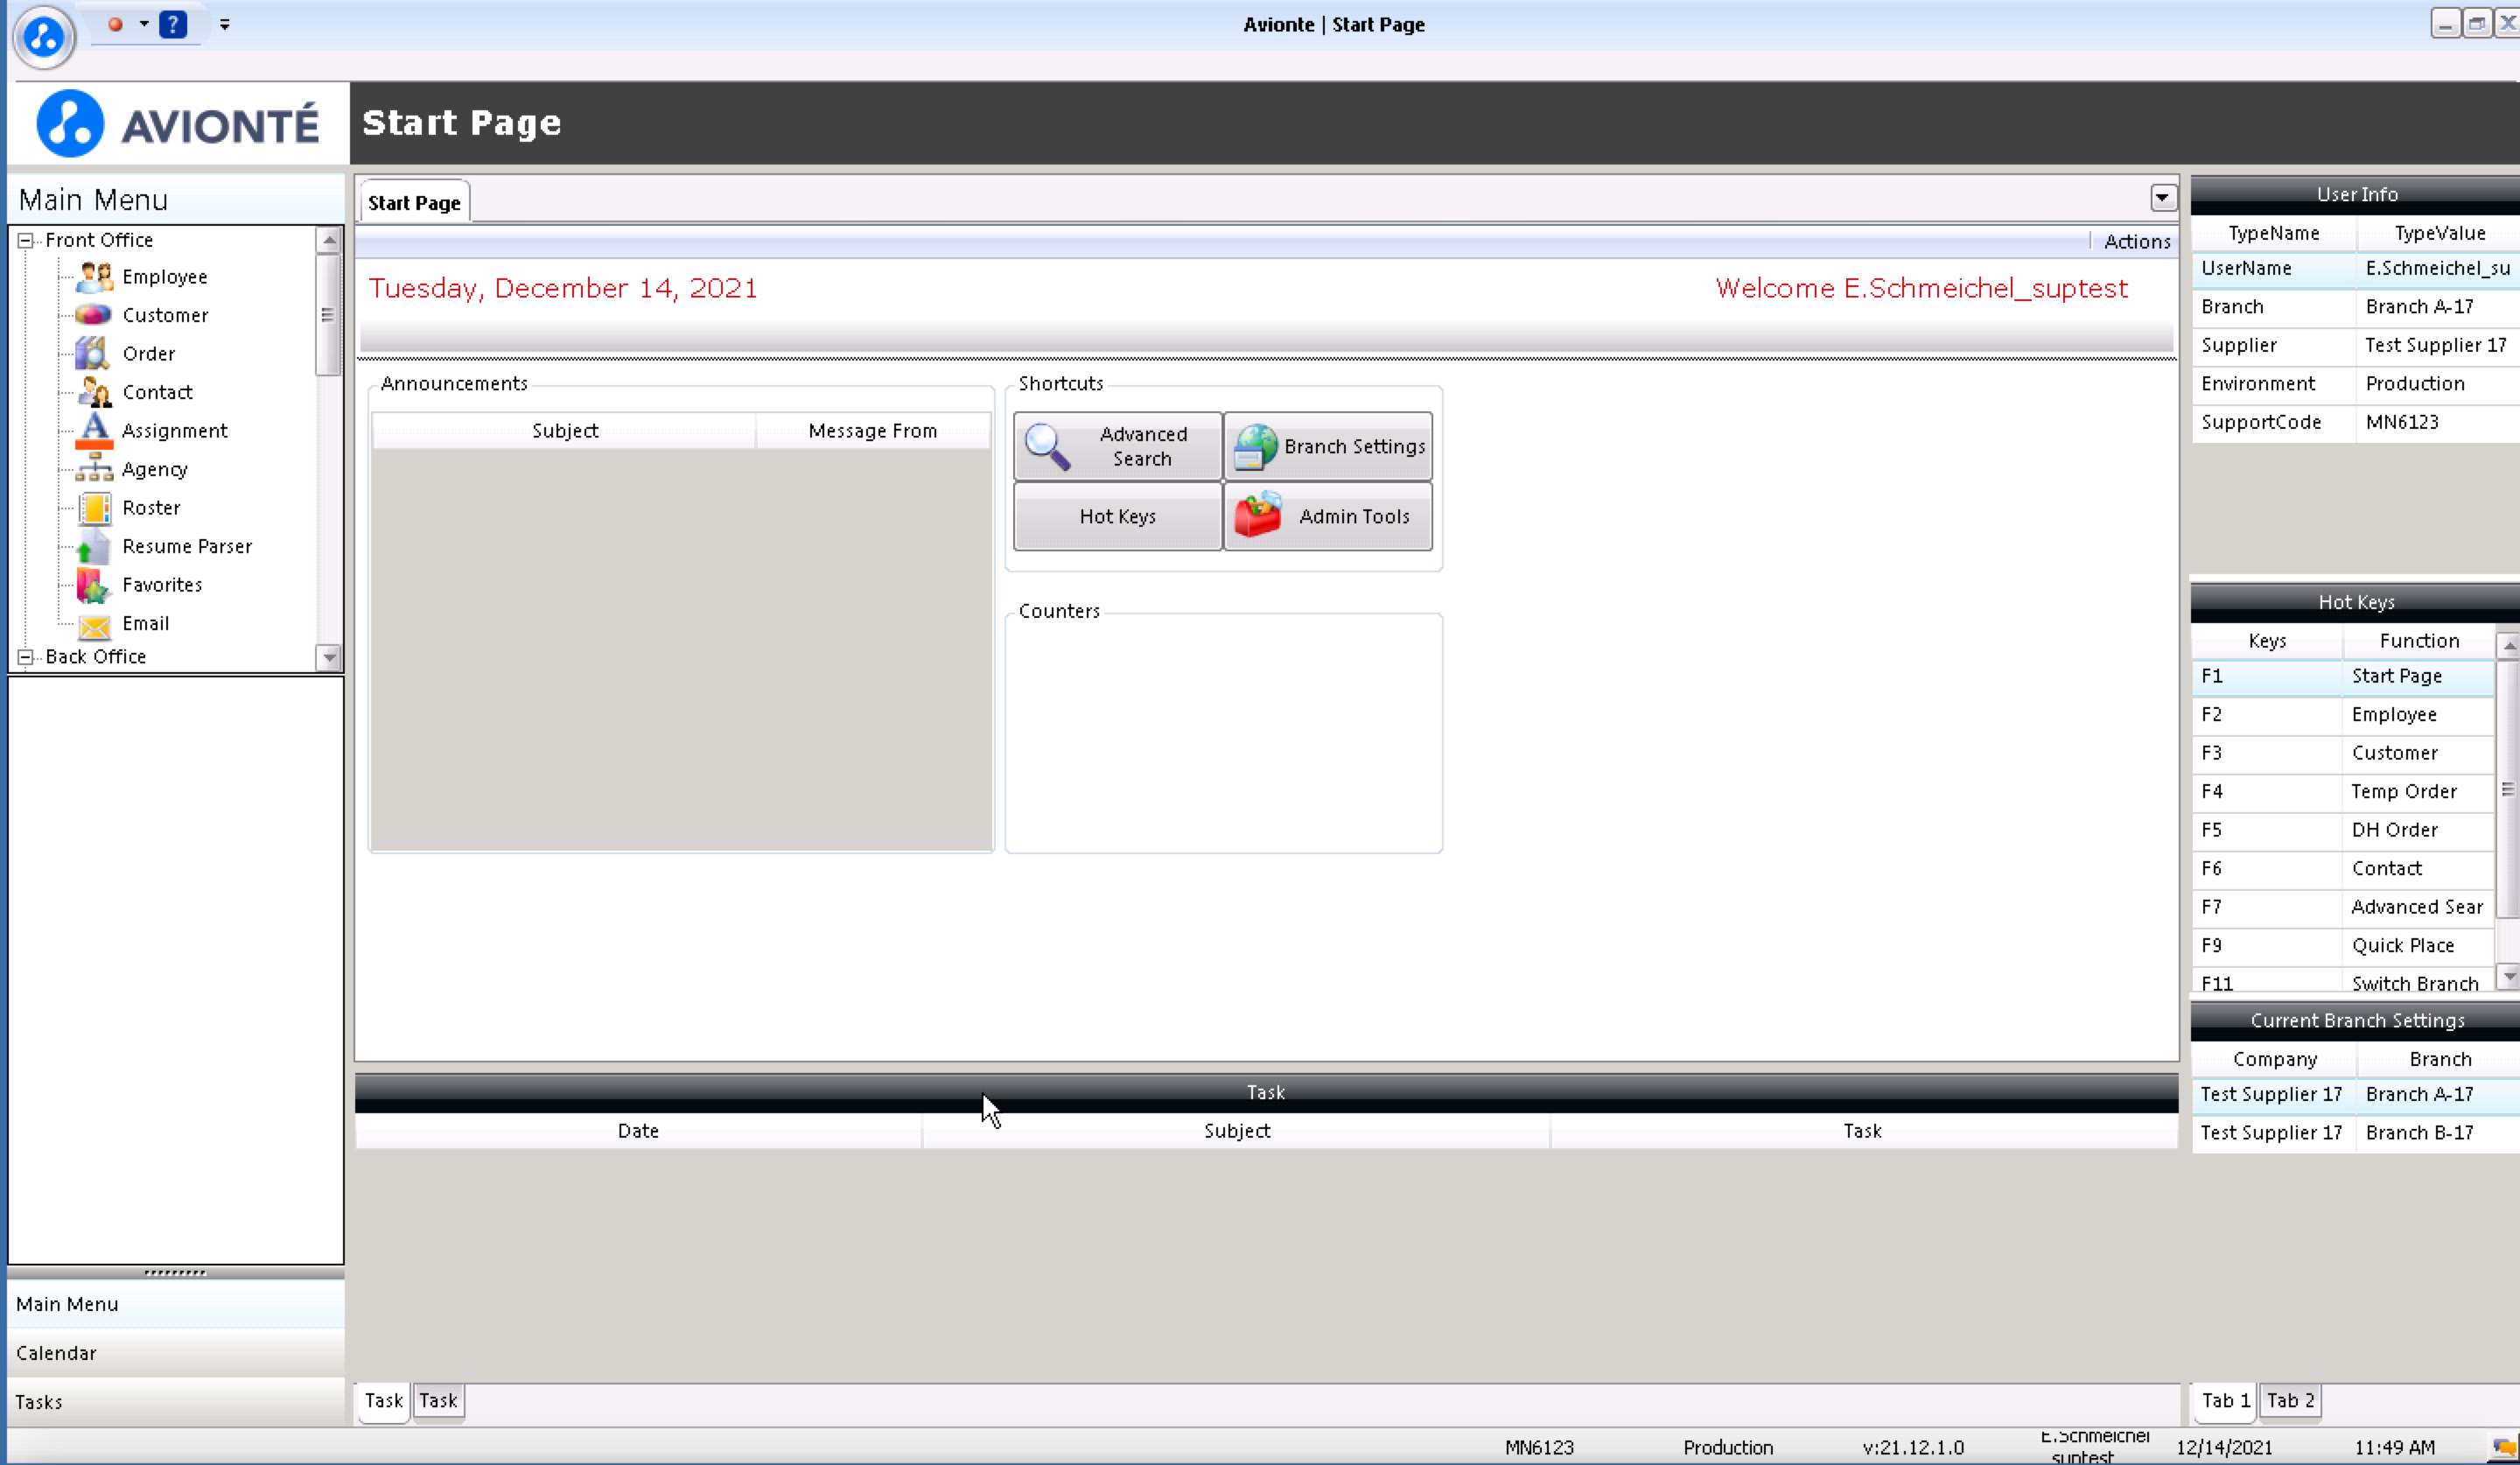Image resolution: width=2520 pixels, height=1465 pixels.
Task: Open the Email envelope icon
Action: coord(94,625)
